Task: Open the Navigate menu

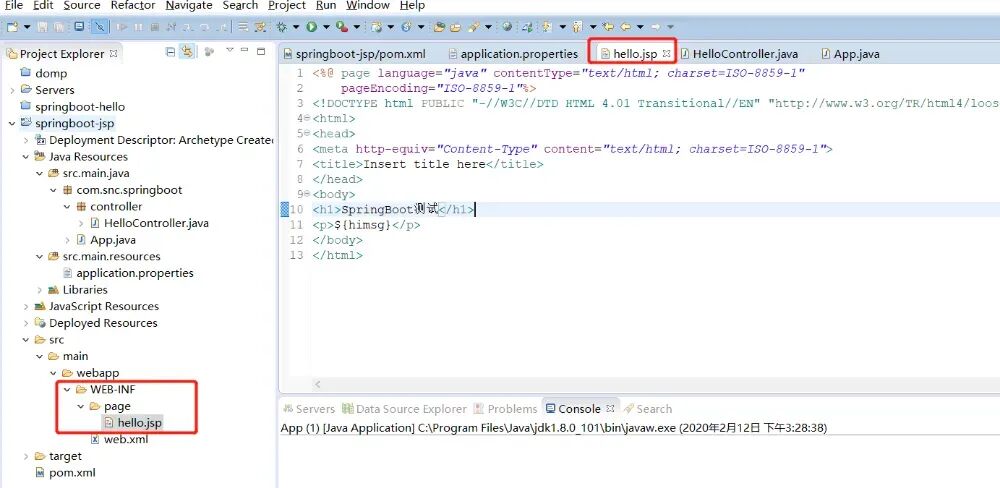Action: click(189, 6)
